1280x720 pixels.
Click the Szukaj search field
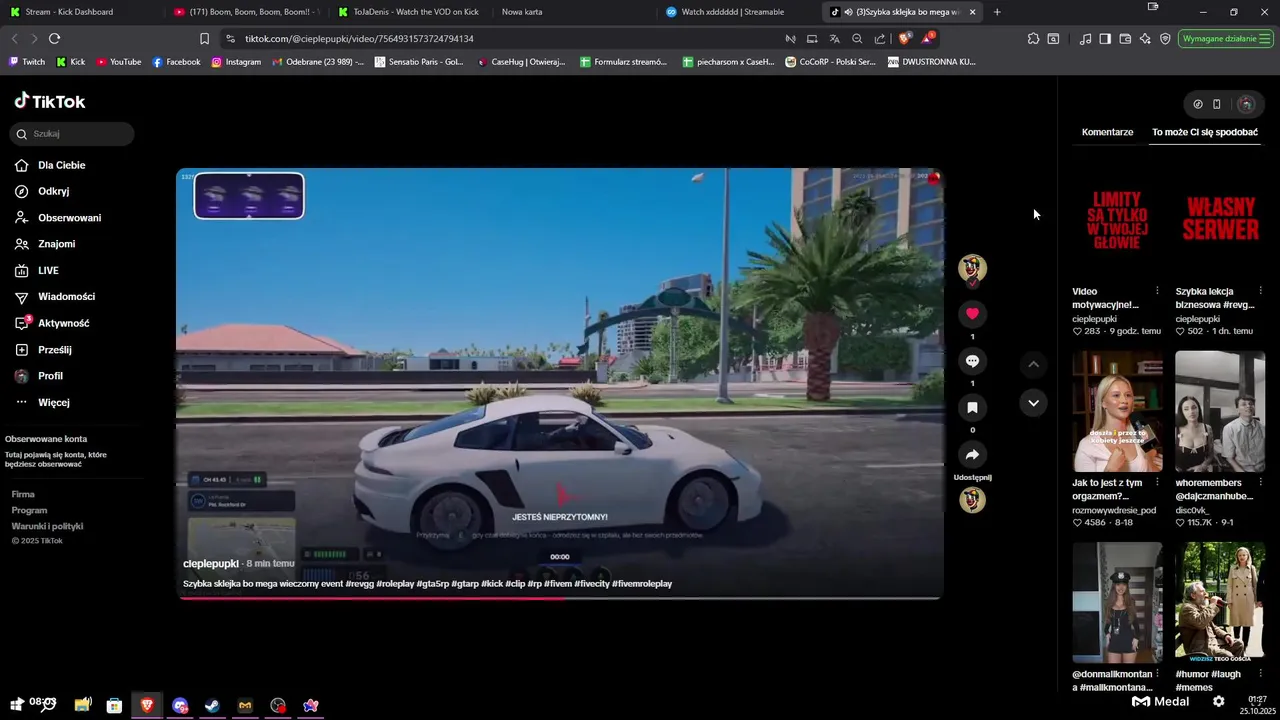click(72, 134)
